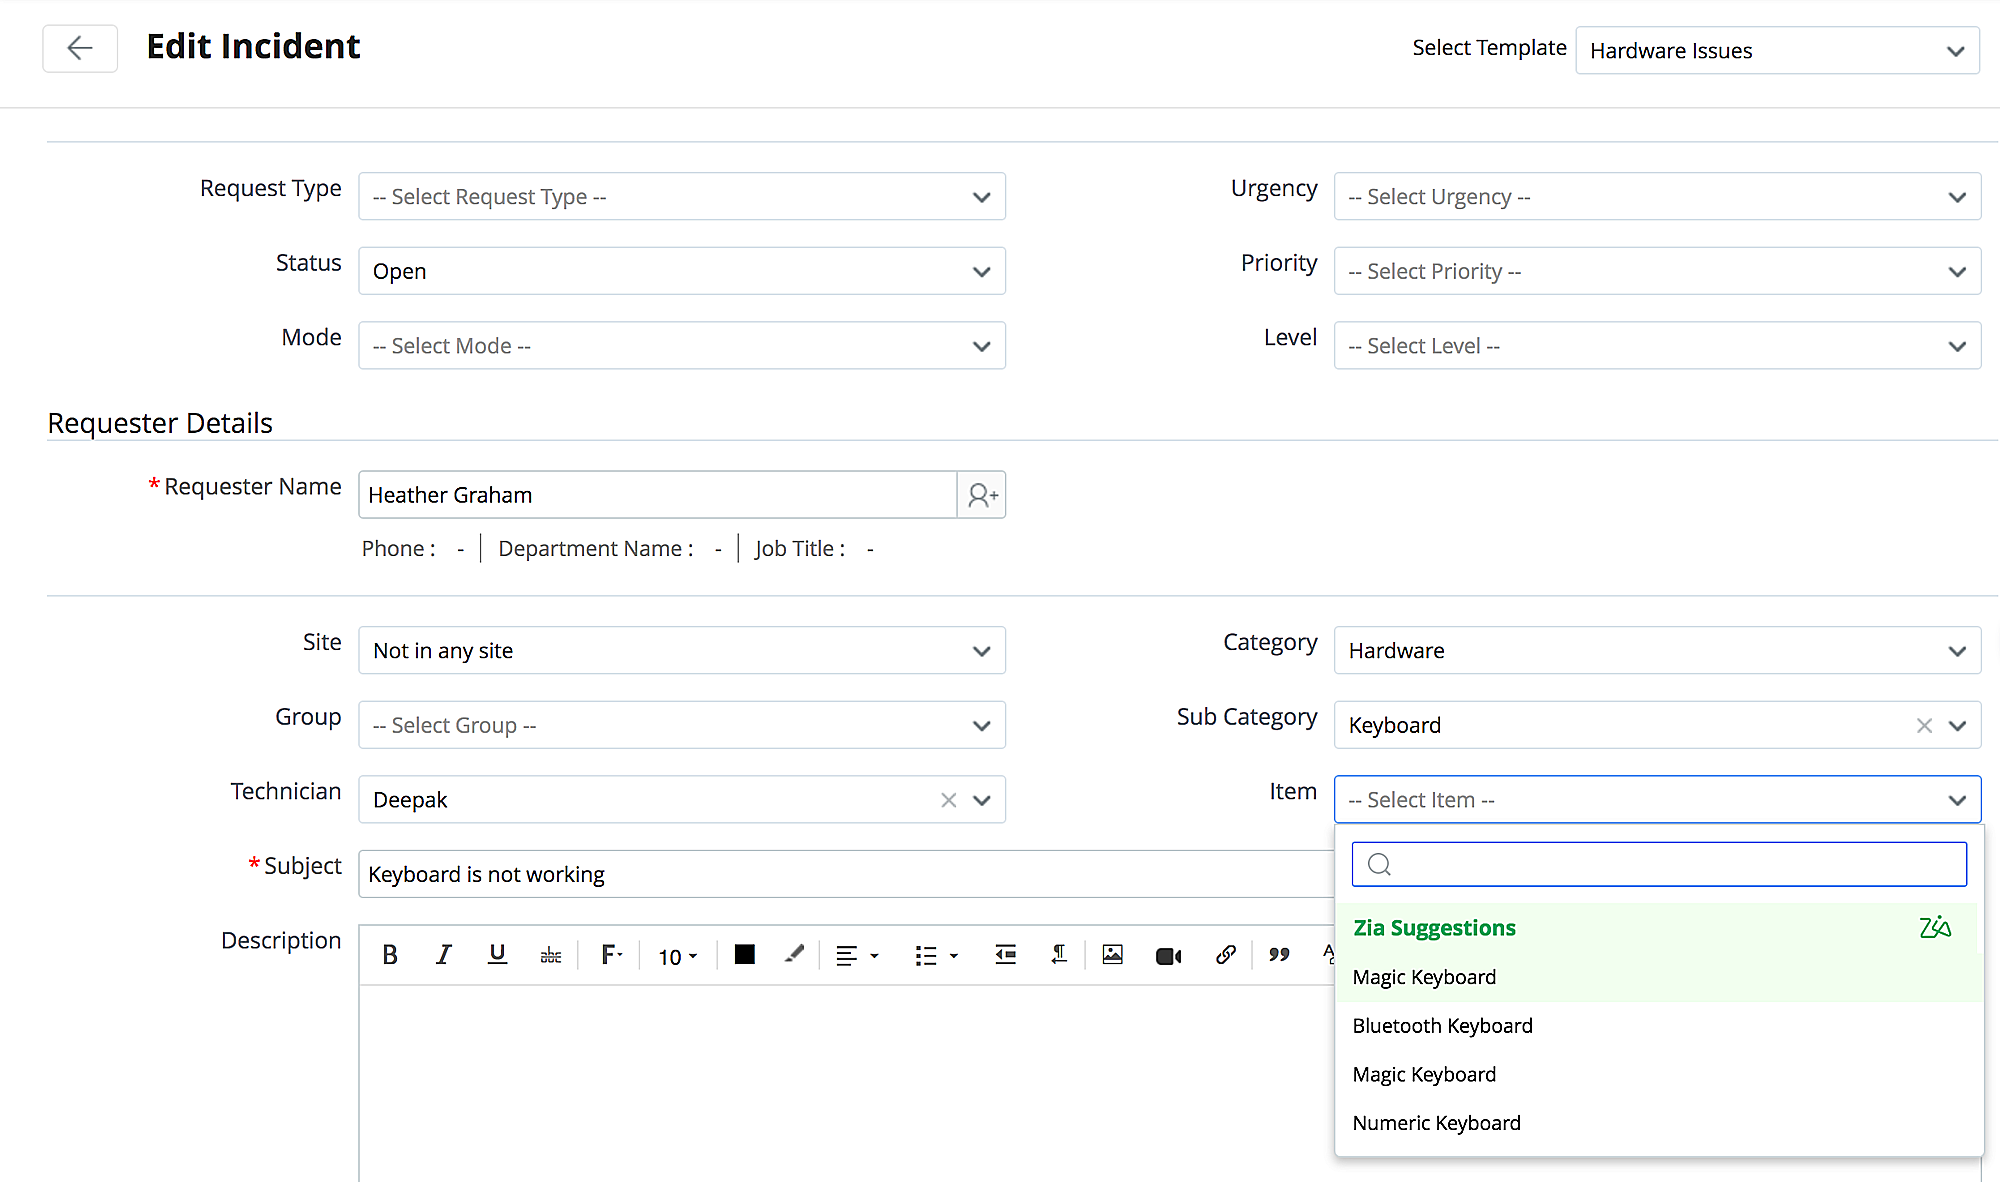The width and height of the screenshot is (2000, 1182).
Task: Insert a hyperlink using the link icon
Action: click(1225, 955)
